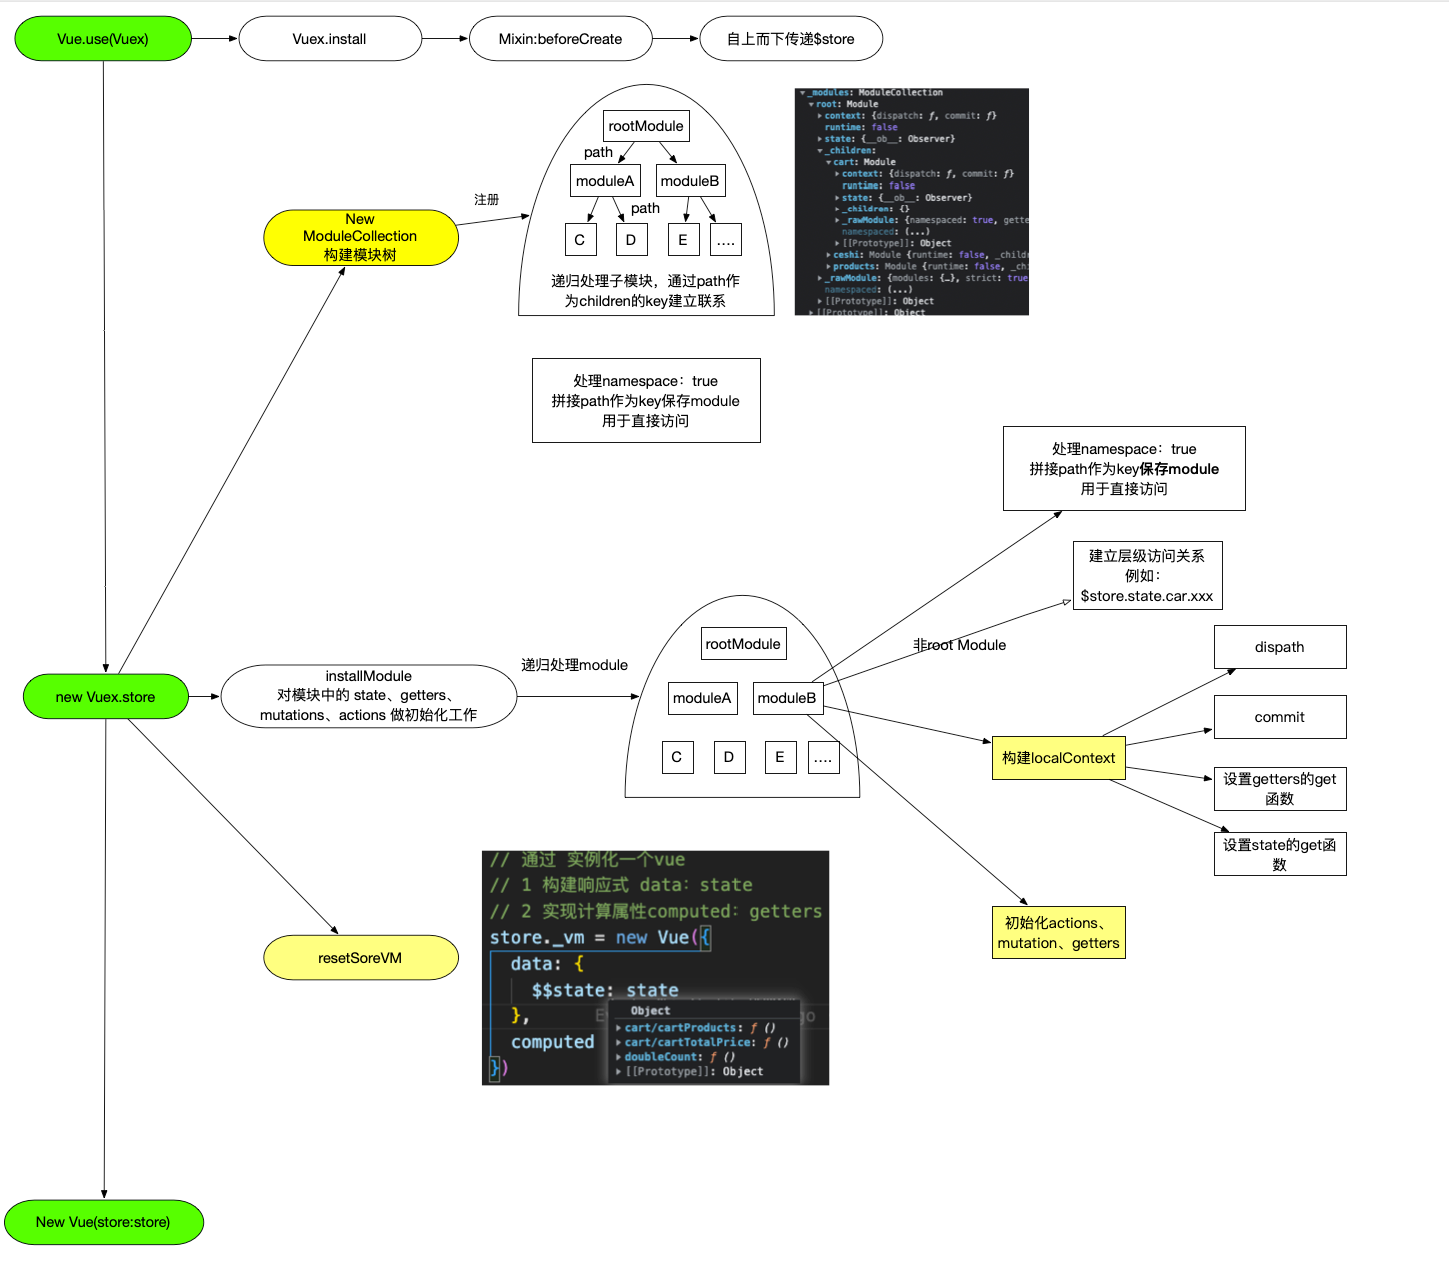Viewport: 1449px width, 1265px height.
Task: Click the DevTools screenshot thumbnail
Action: point(912,202)
